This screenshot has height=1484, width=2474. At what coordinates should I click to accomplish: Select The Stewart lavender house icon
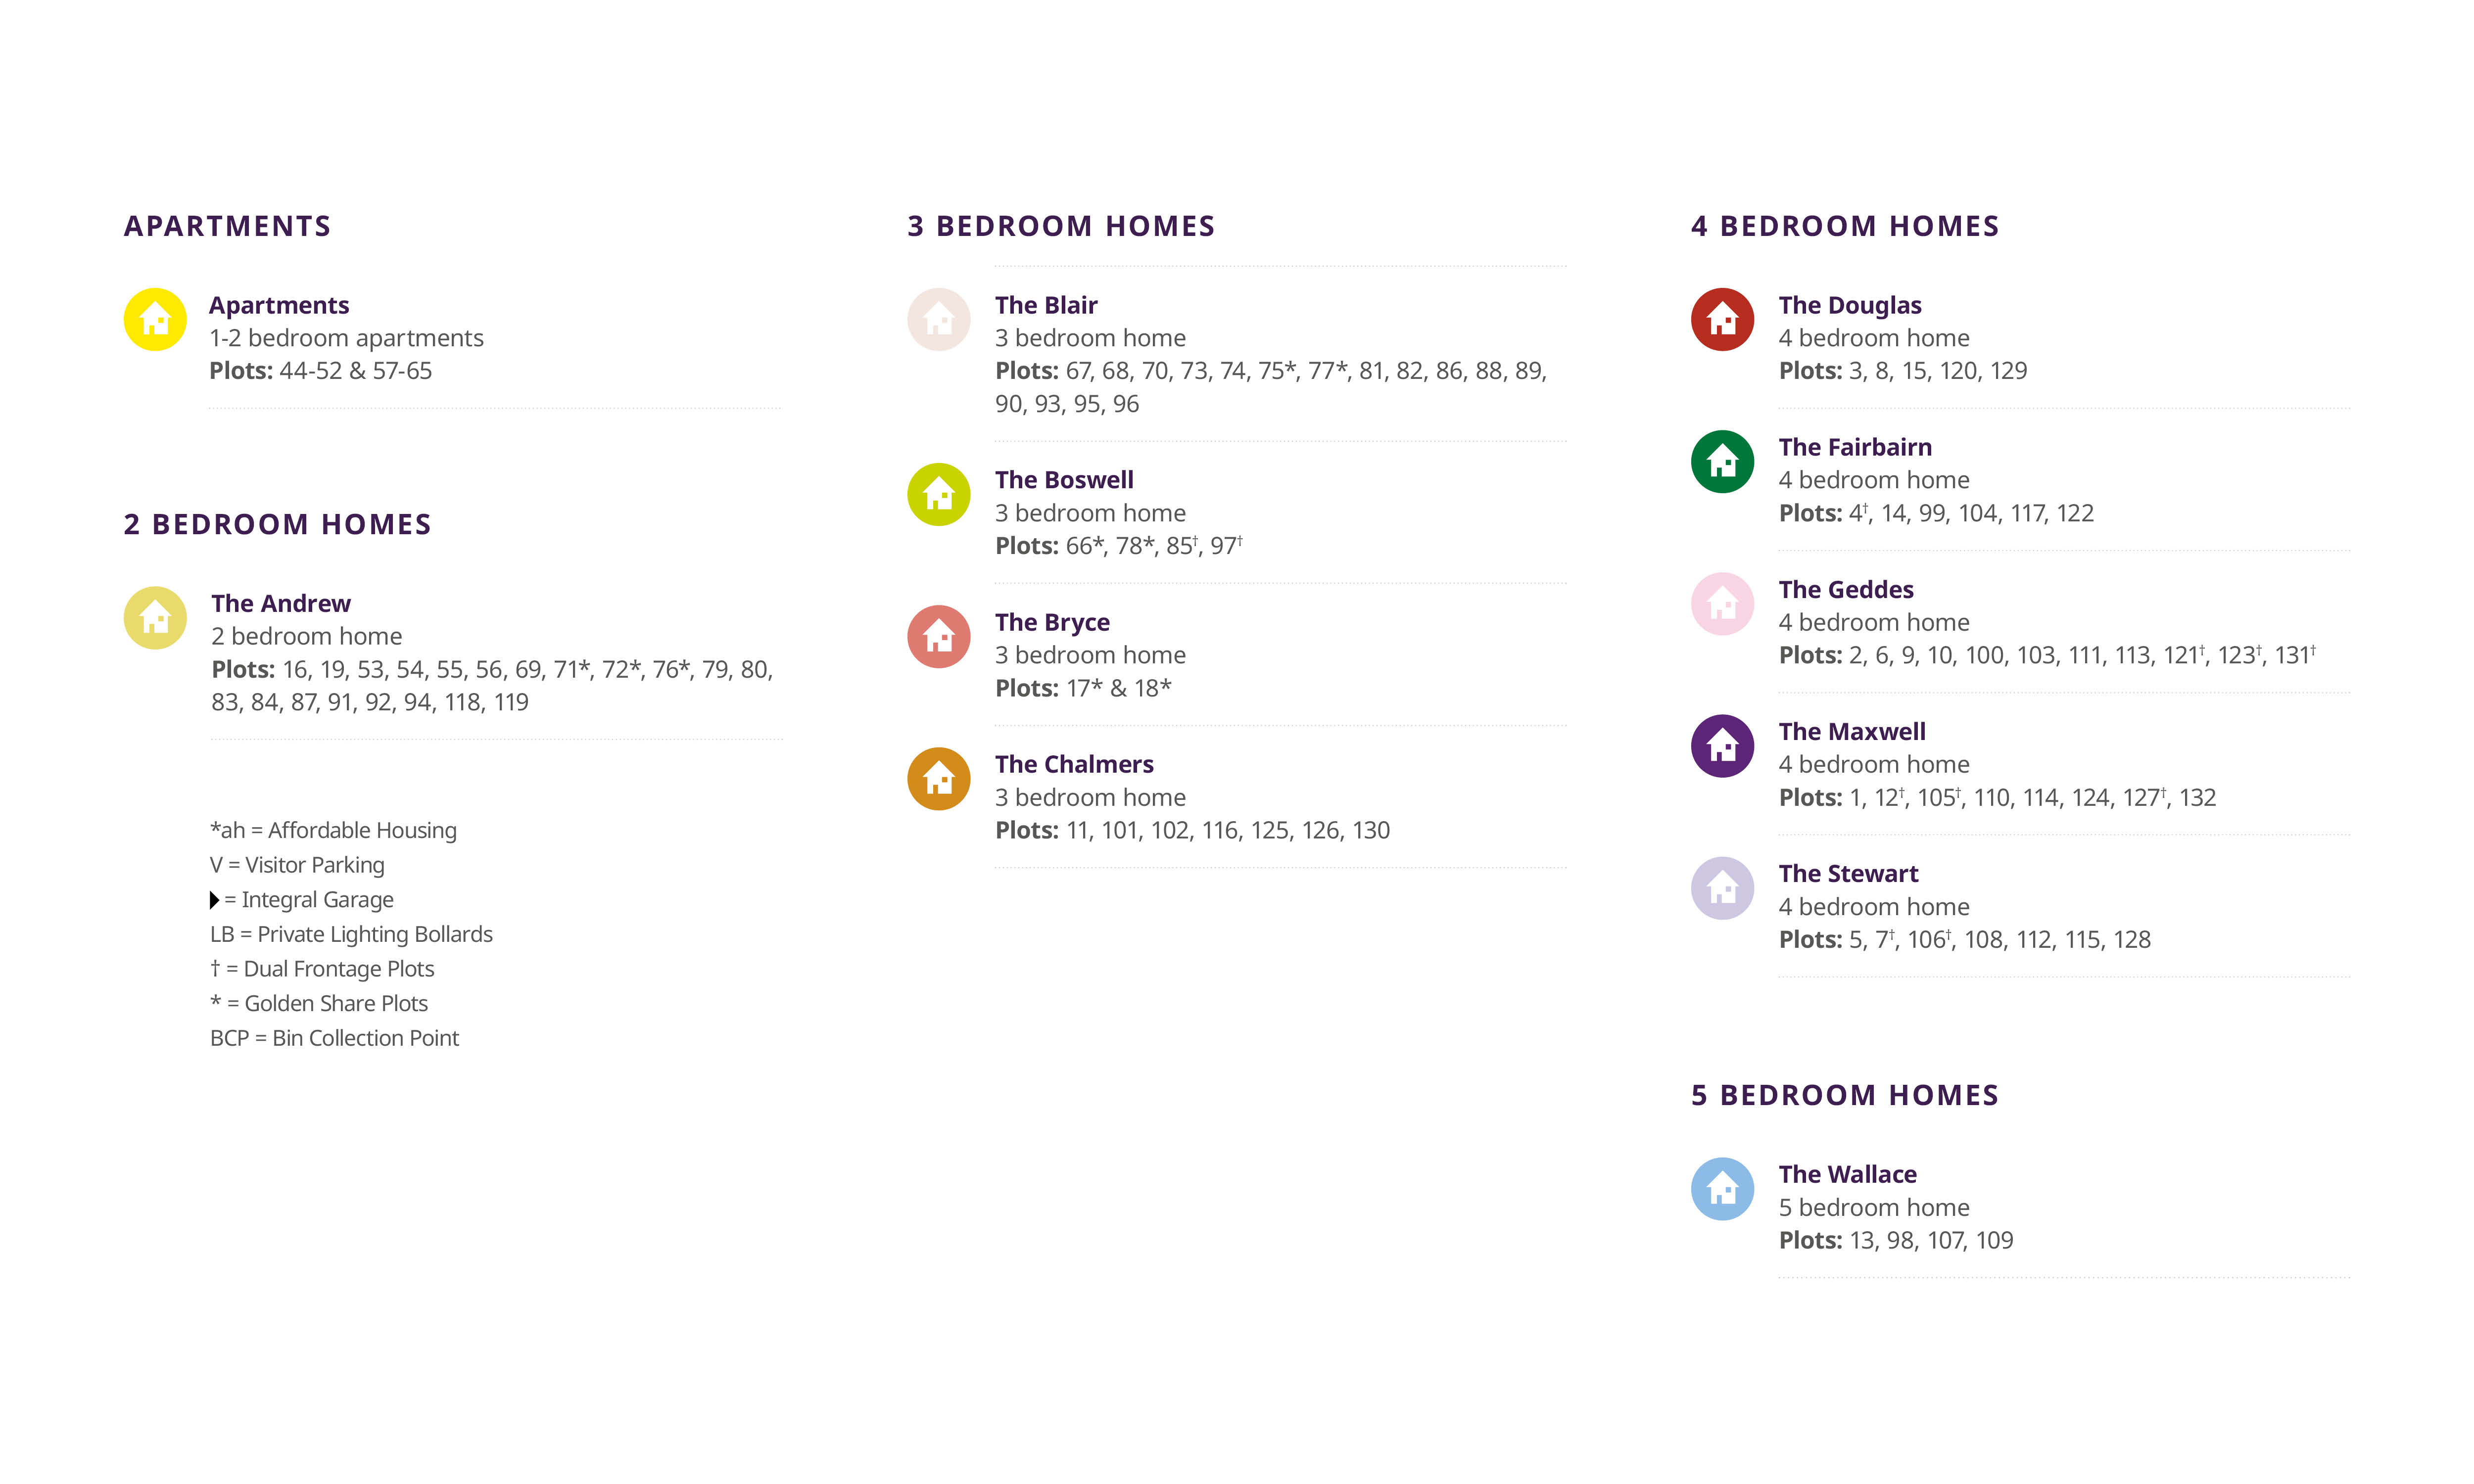click(1722, 888)
